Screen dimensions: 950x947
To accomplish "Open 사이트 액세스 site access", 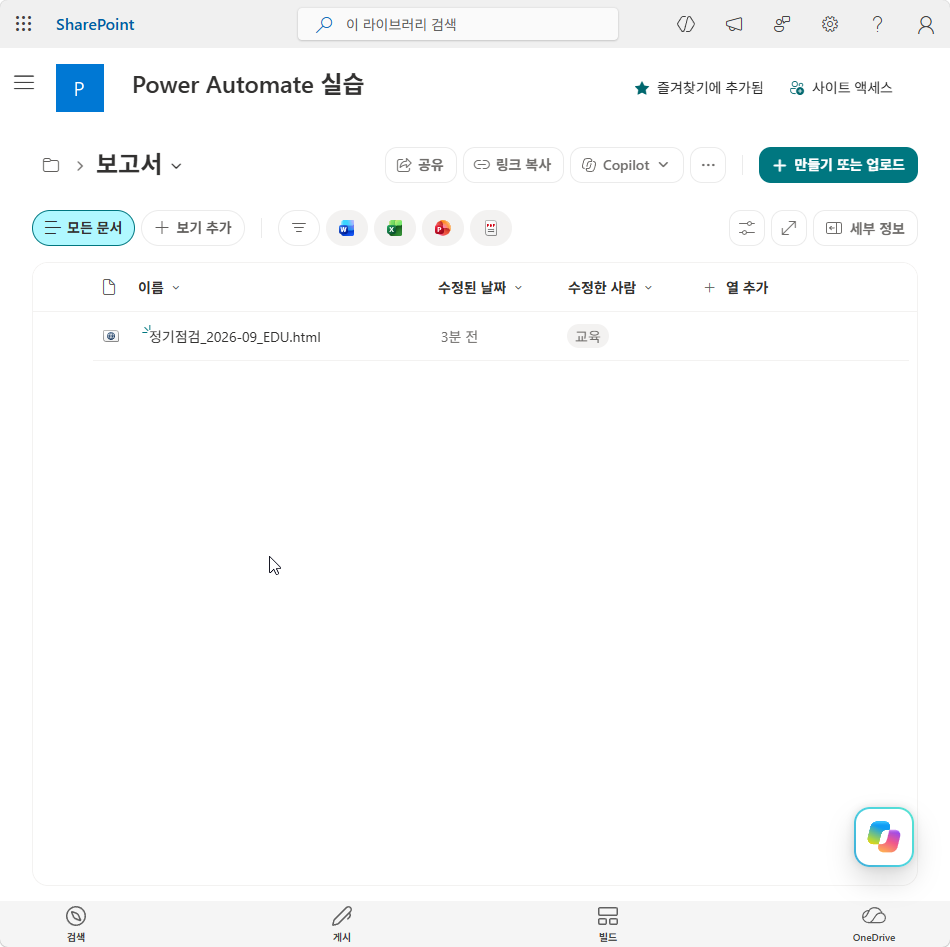I will [x=841, y=88].
